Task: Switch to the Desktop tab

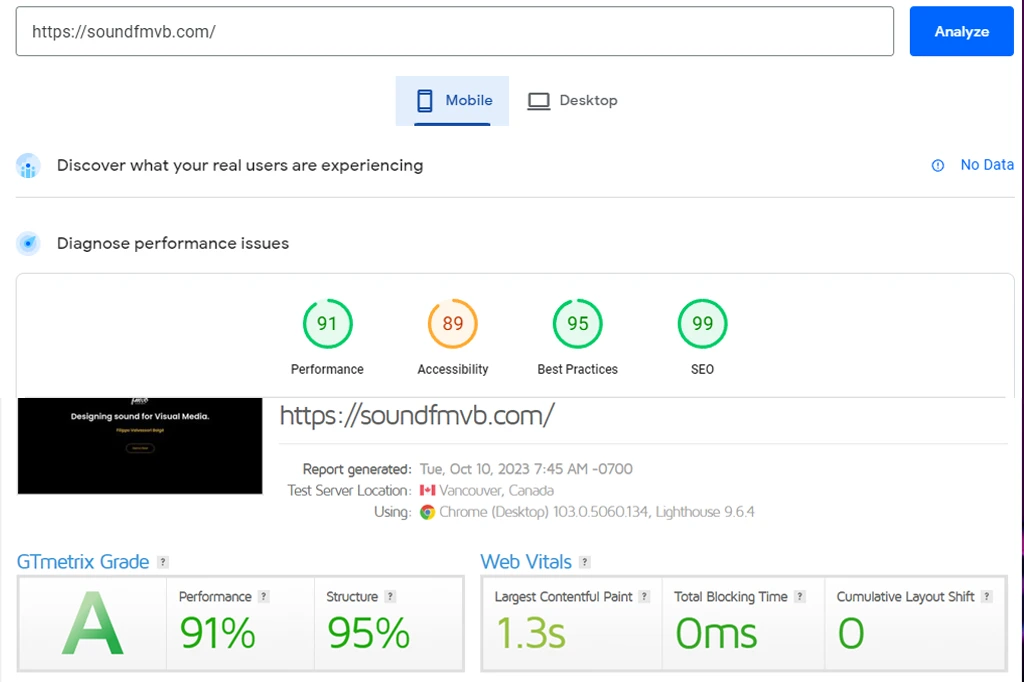Action: pos(572,100)
